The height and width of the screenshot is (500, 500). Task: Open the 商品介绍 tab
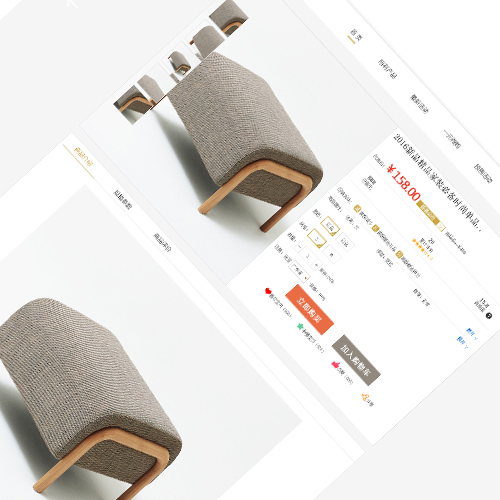tap(83, 157)
